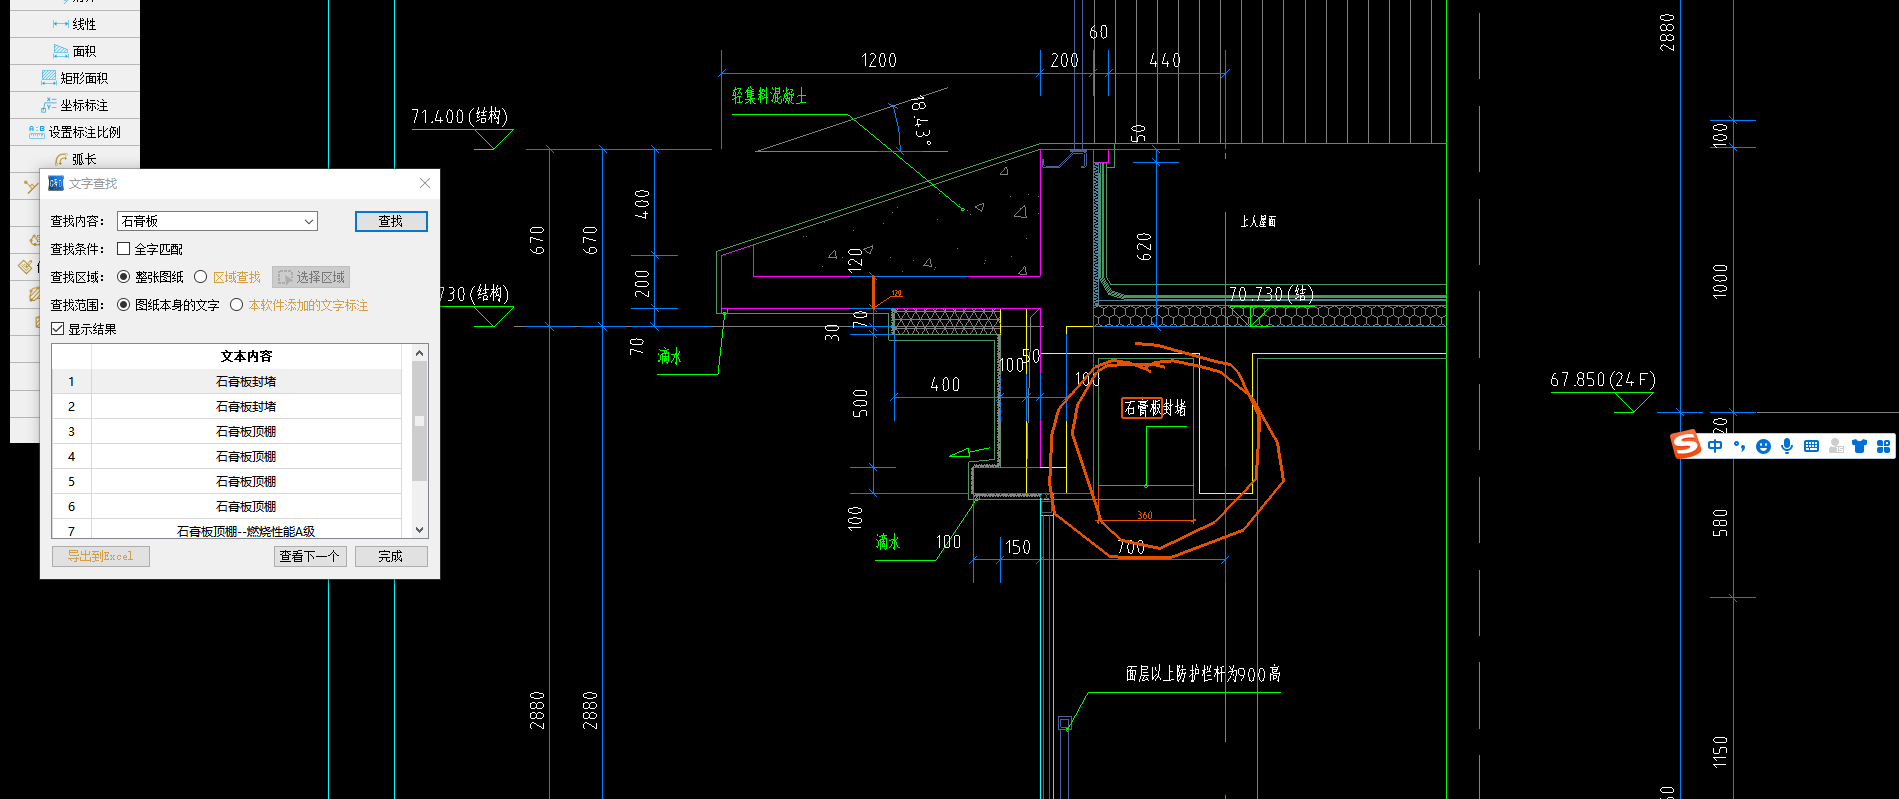
Task: Close the 文字查找 dialog
Action: (x=425, y=183)
